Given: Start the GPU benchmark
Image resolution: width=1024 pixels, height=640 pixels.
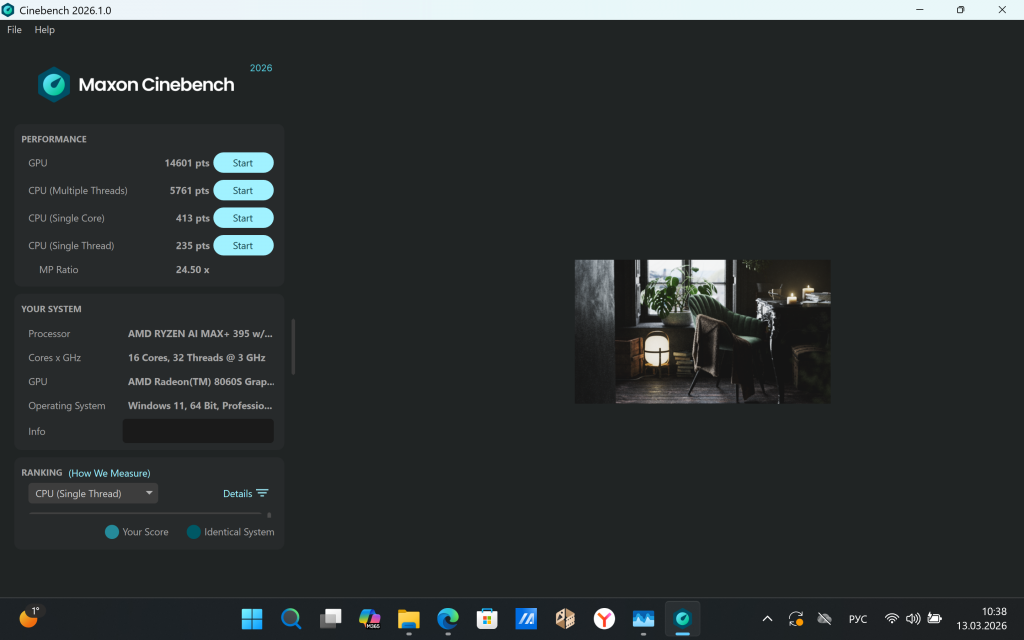Looking at the screenshot, I should [x=243, y=163].
